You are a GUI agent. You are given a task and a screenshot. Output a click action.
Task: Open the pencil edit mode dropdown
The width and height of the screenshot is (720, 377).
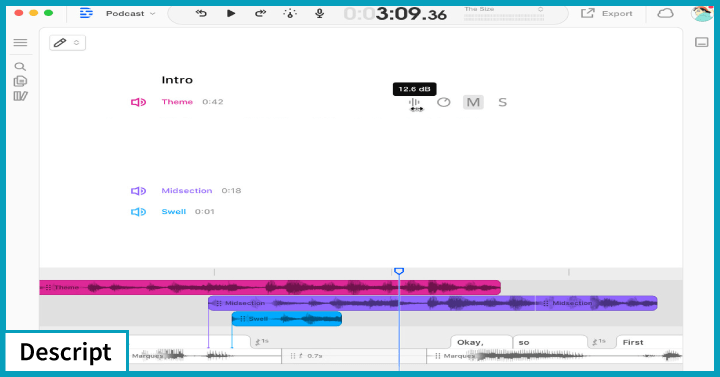click(67, 43)
